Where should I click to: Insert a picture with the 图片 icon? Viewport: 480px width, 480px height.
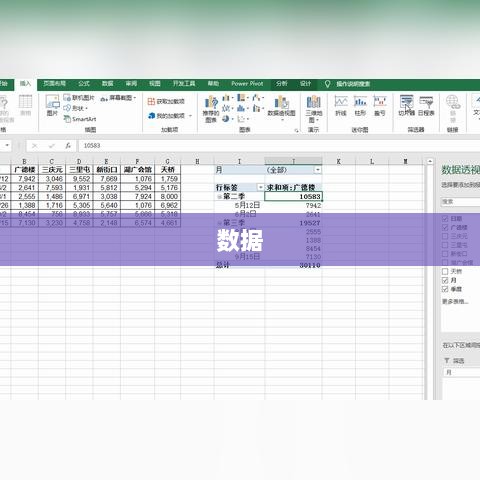coord(52,101)
